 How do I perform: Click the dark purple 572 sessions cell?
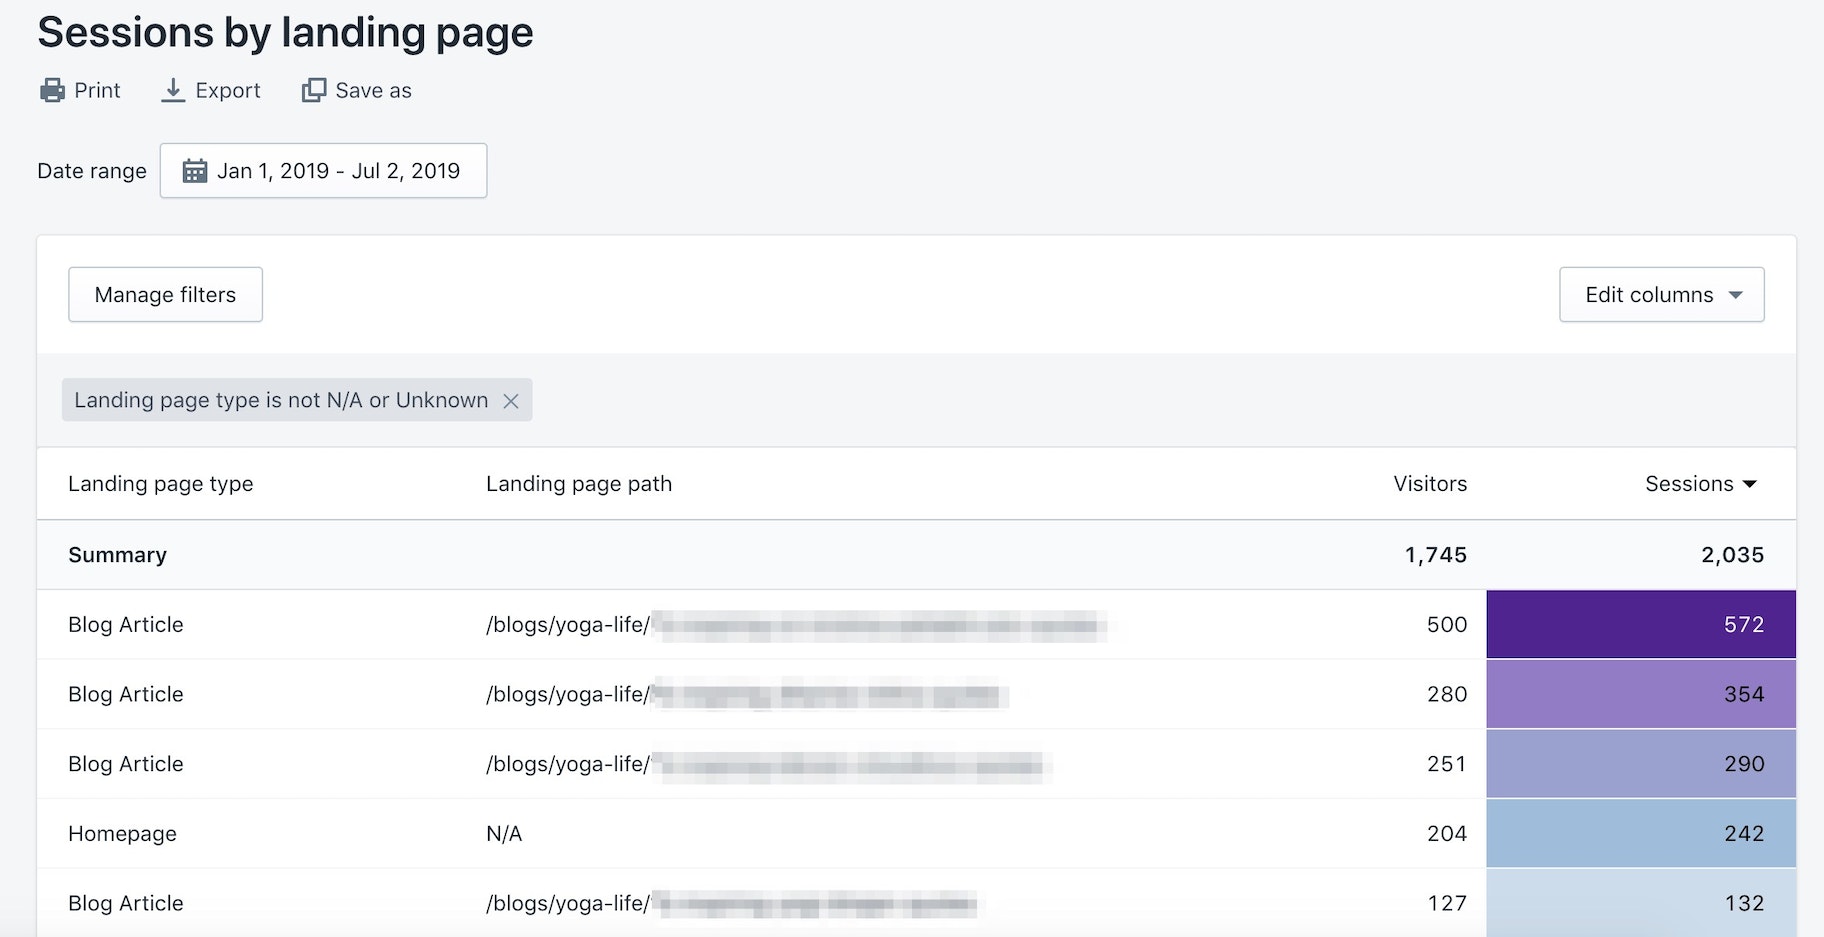pyautogui.click(x=1641, y=625)
